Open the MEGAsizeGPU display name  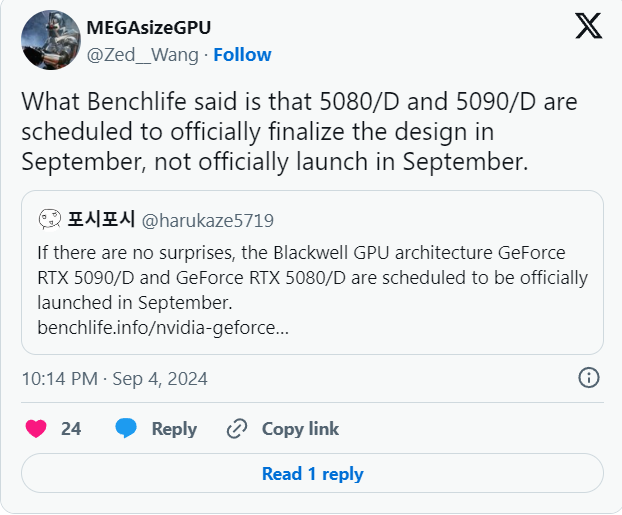(x=149, y=27)
